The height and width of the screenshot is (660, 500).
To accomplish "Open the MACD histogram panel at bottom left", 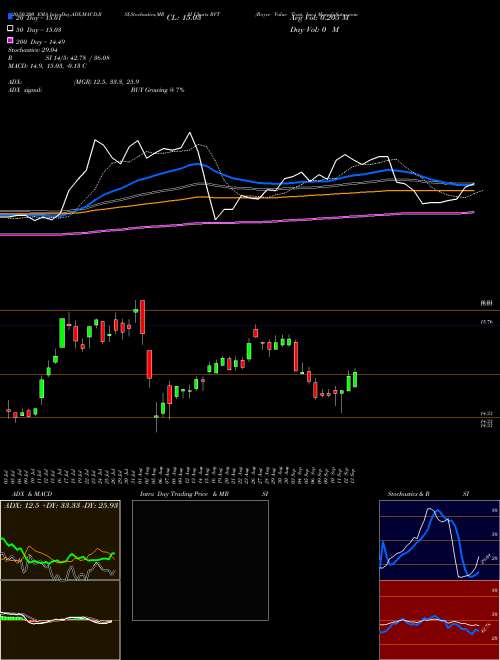I will [60, 620].
